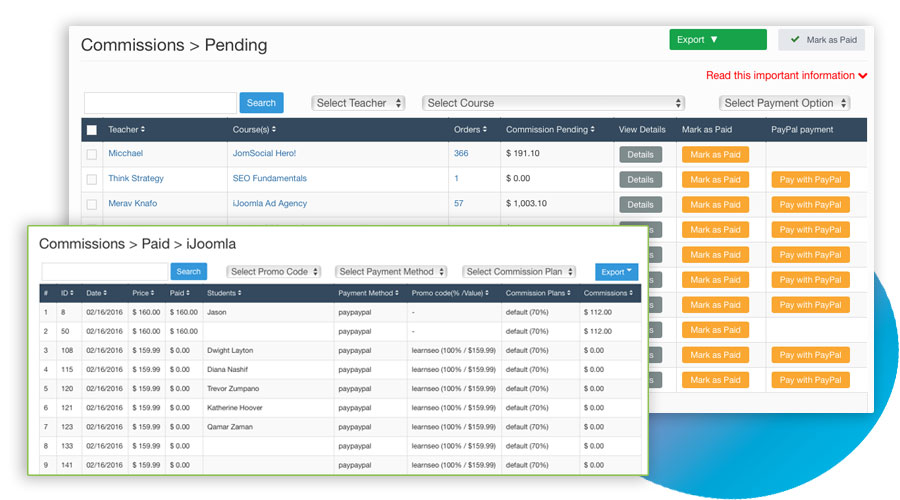Open the Select Promo Code dropdown

(273, 272)
